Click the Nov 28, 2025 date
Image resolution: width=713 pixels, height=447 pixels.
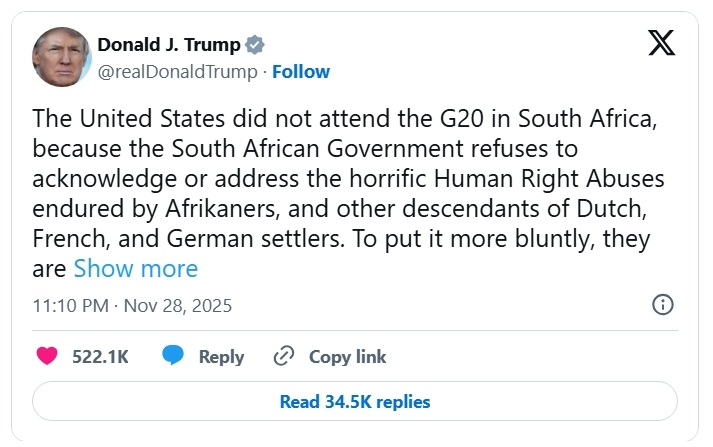pyautogui.click(x=178, y=305)
